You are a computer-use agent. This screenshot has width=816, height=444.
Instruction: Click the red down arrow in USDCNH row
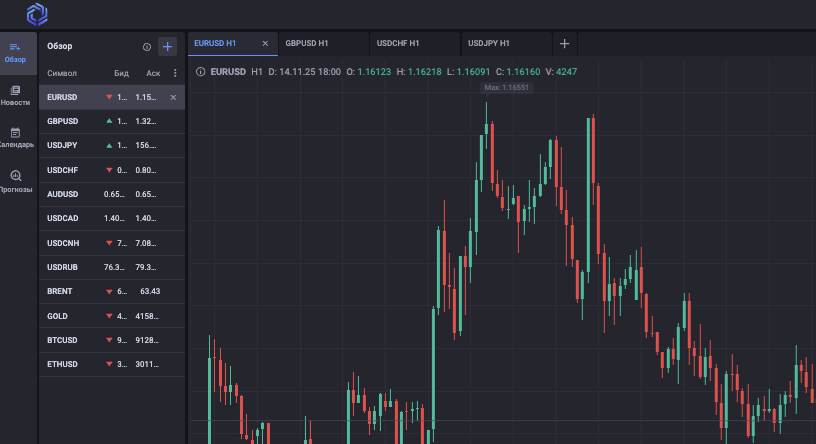[x=109, y=243]
